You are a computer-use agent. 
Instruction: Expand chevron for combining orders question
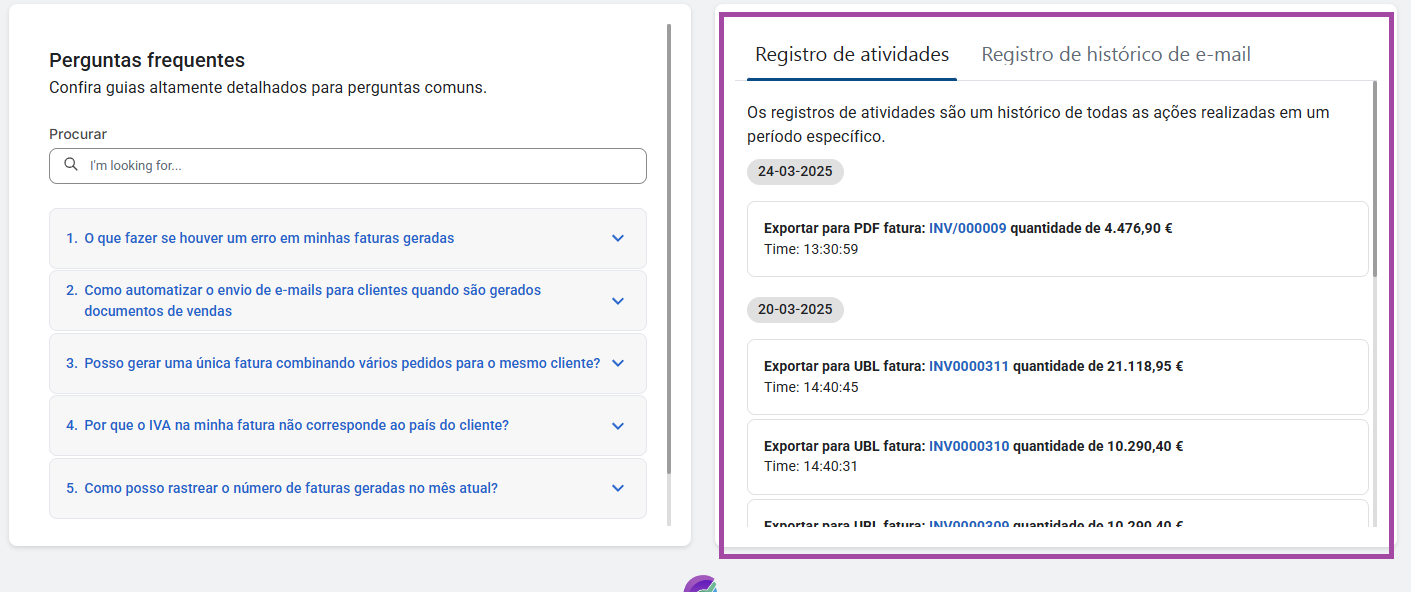pos(617,363)
